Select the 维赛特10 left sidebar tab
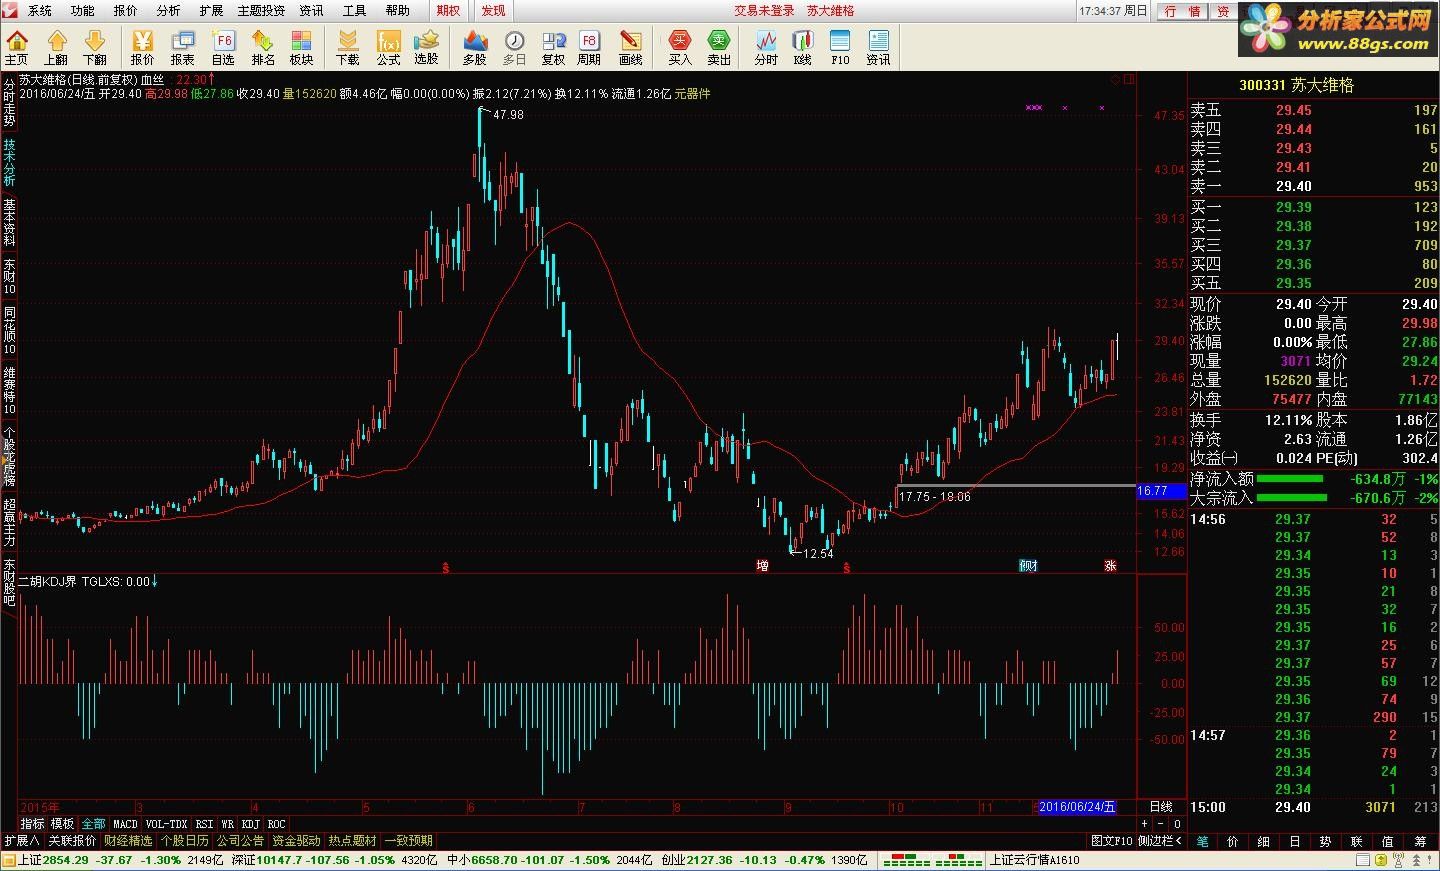The height and width of the screenshot is (871, 1440). click(x=9, y=390)
